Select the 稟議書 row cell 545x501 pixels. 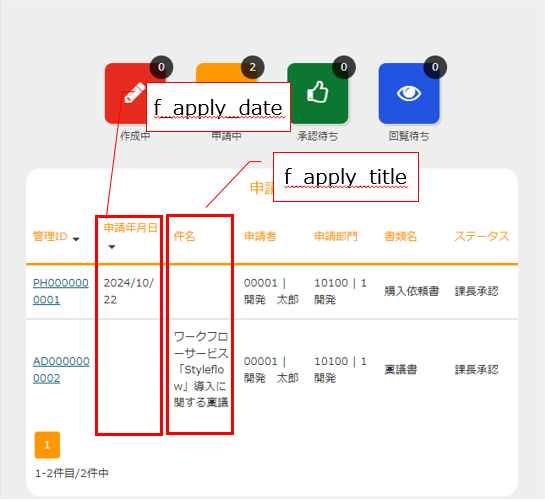[x=400, y=369]
